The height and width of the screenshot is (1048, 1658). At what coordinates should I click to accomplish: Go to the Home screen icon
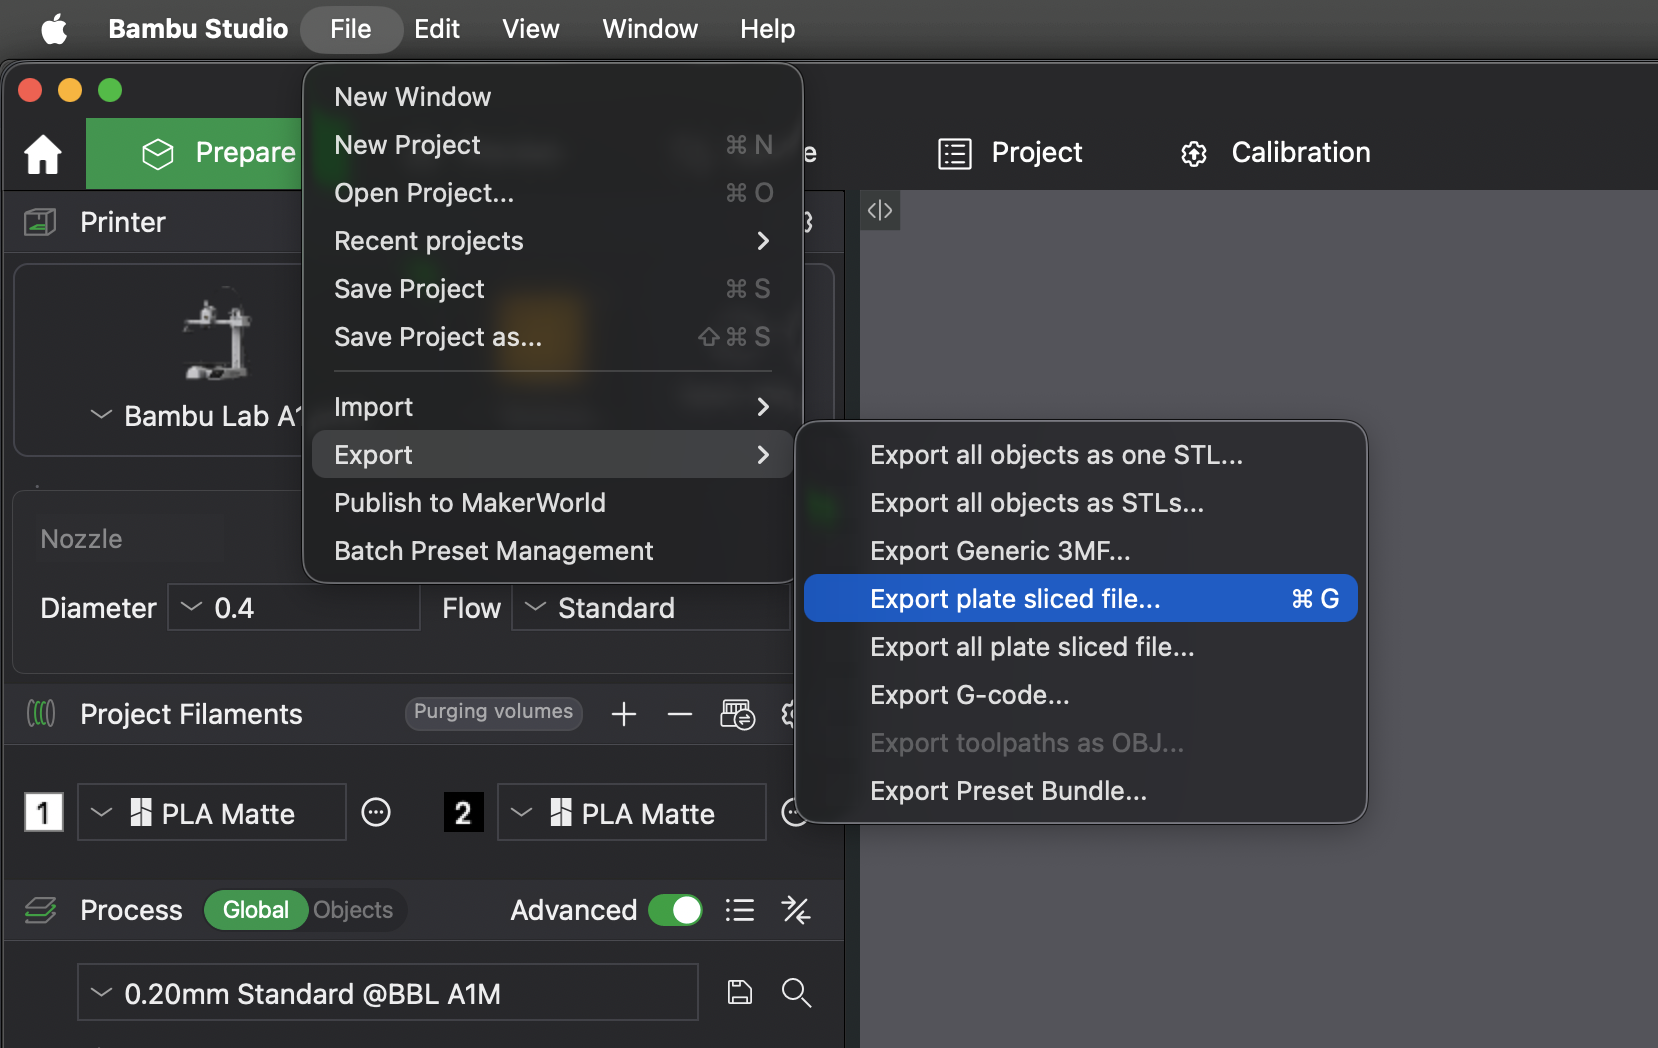pos(43,154)
